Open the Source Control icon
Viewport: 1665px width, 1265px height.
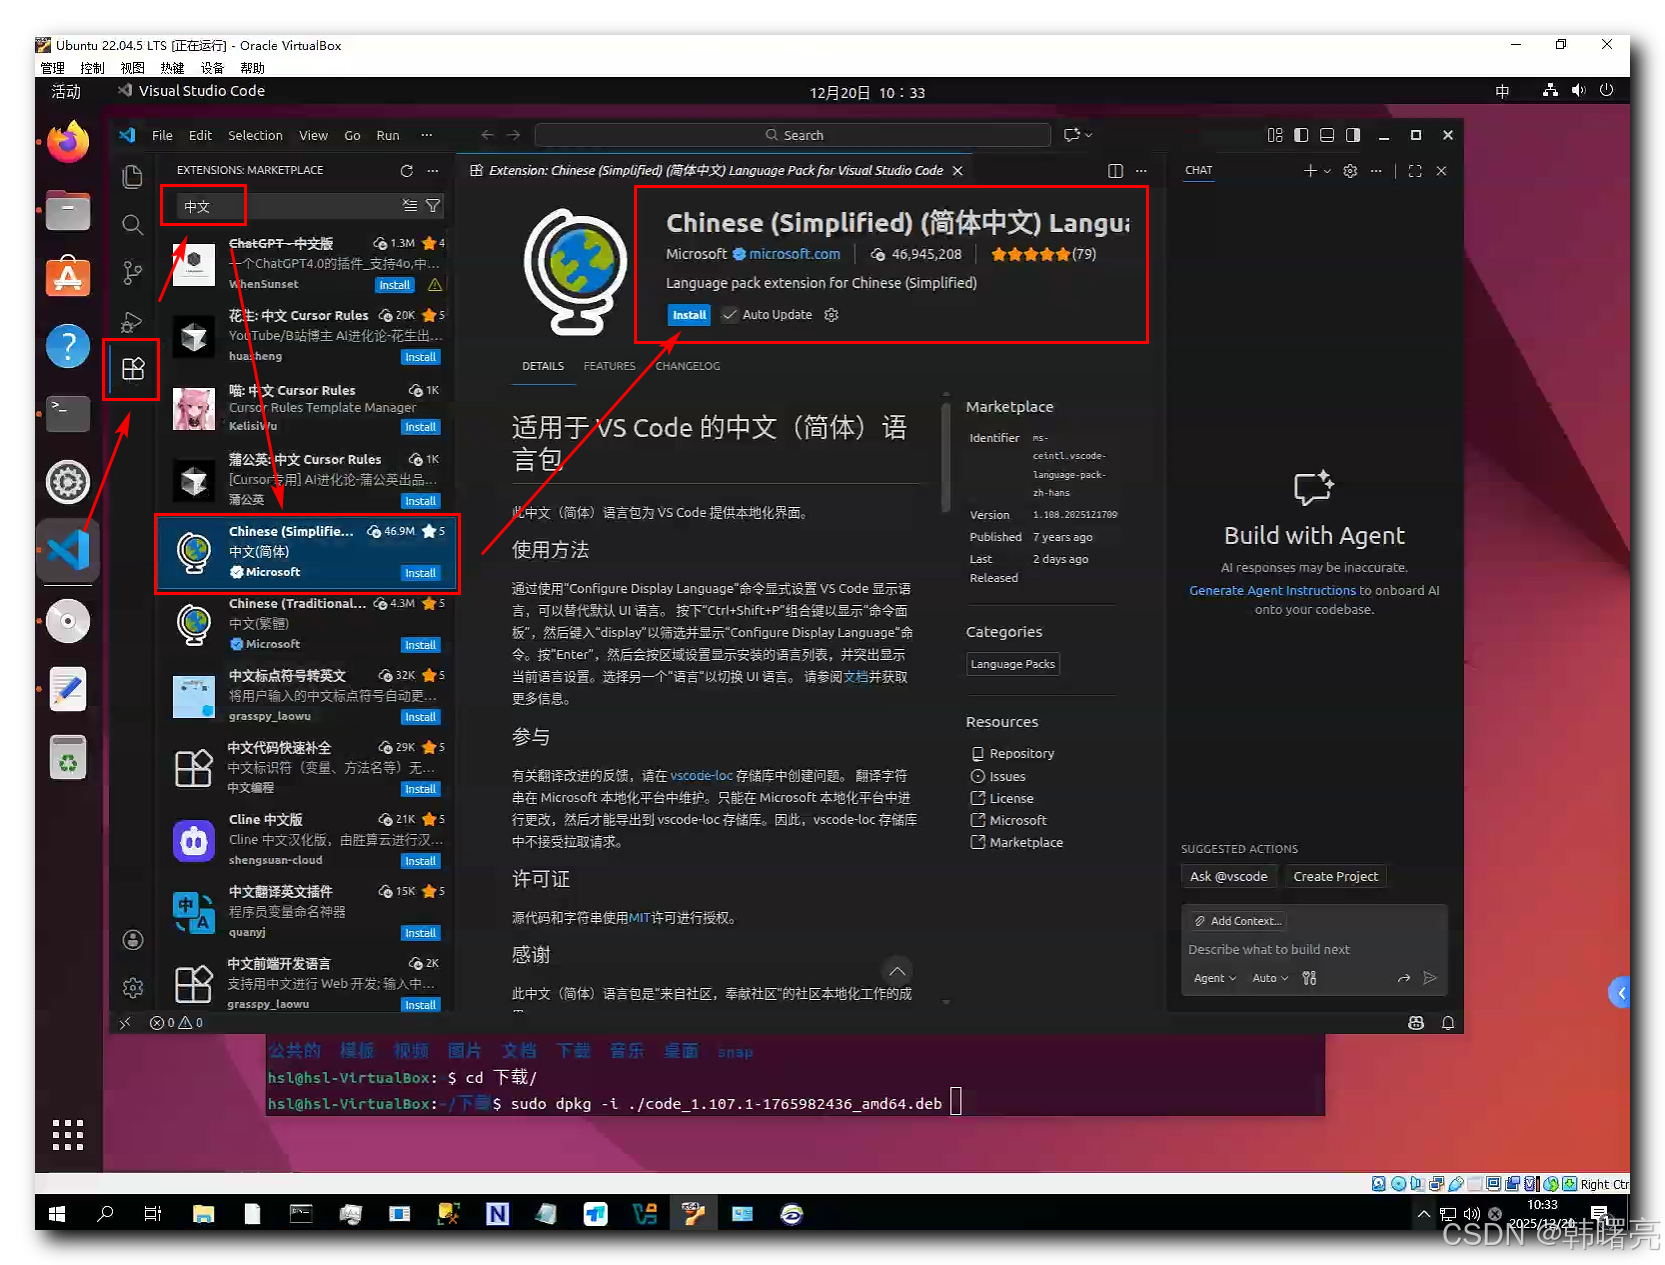click(x=131, y=273)
